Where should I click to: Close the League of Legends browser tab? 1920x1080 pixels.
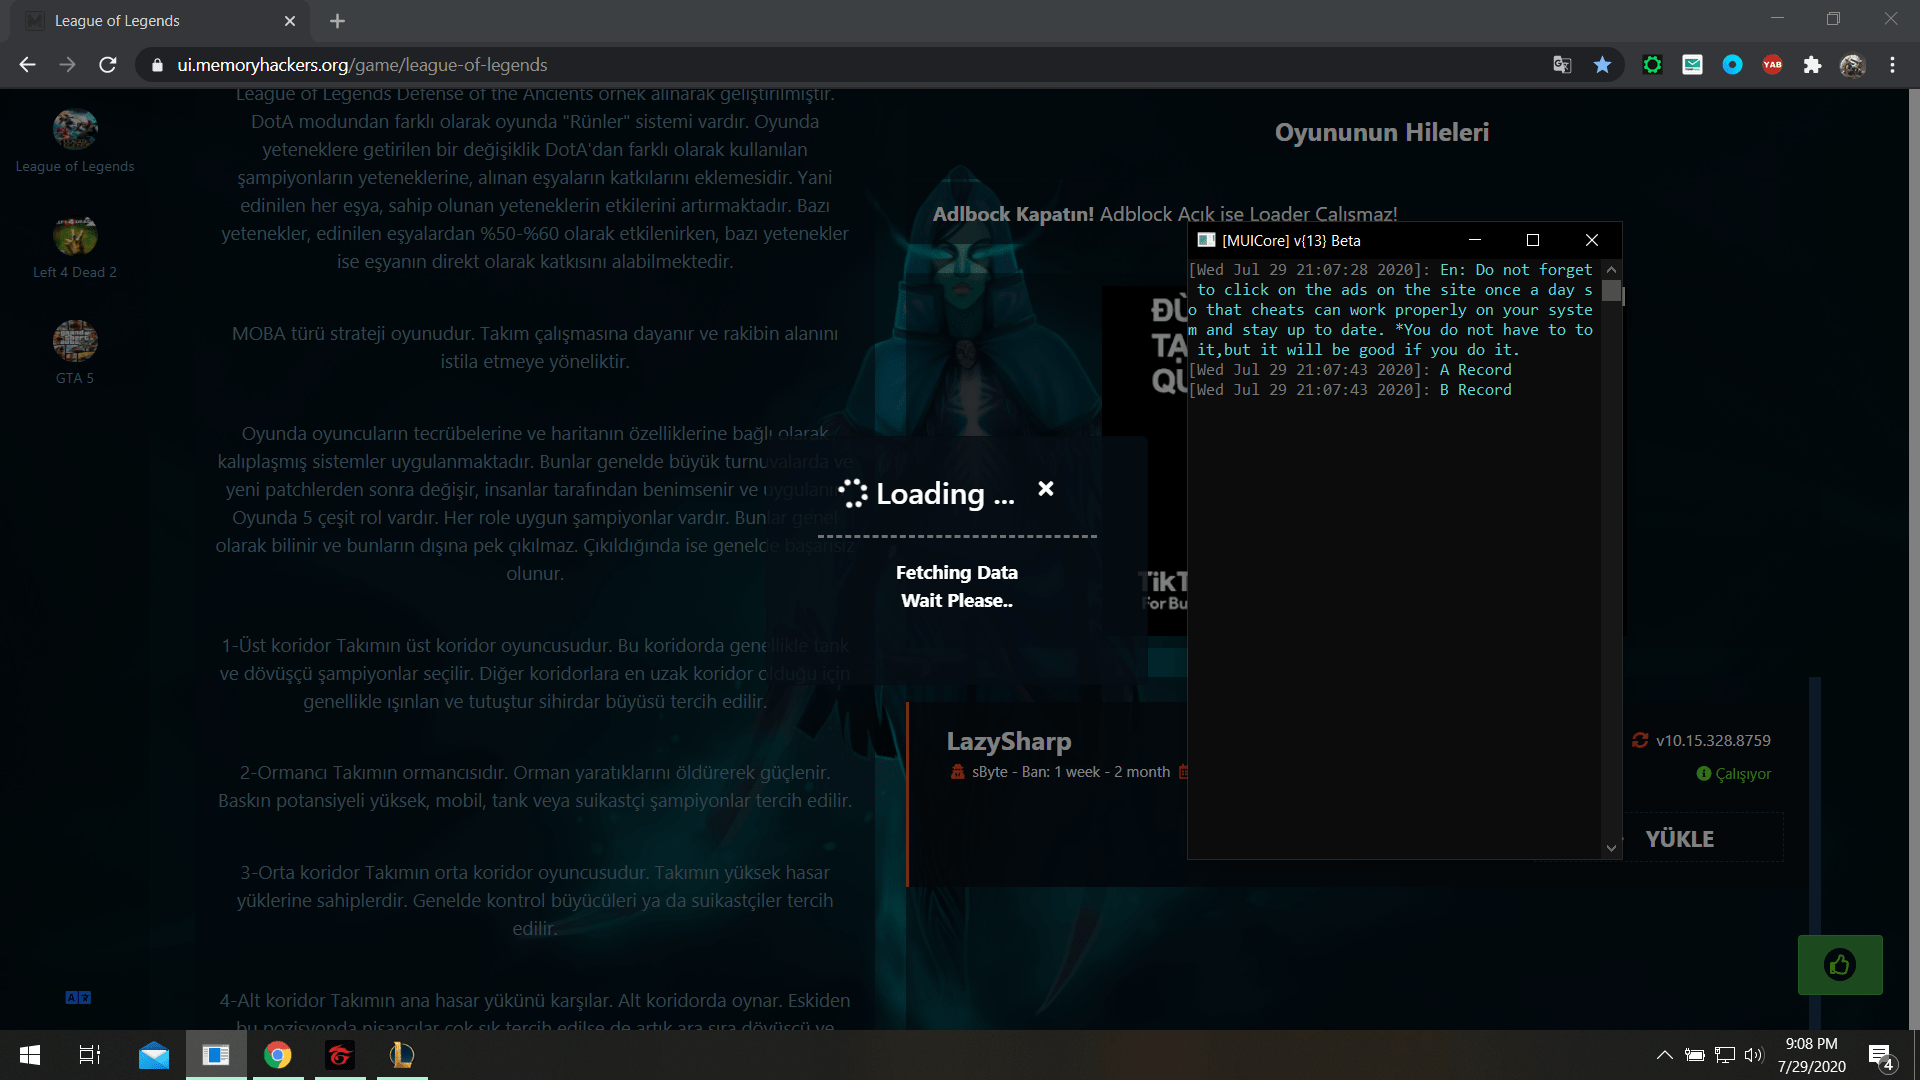(x=290, y=21)
